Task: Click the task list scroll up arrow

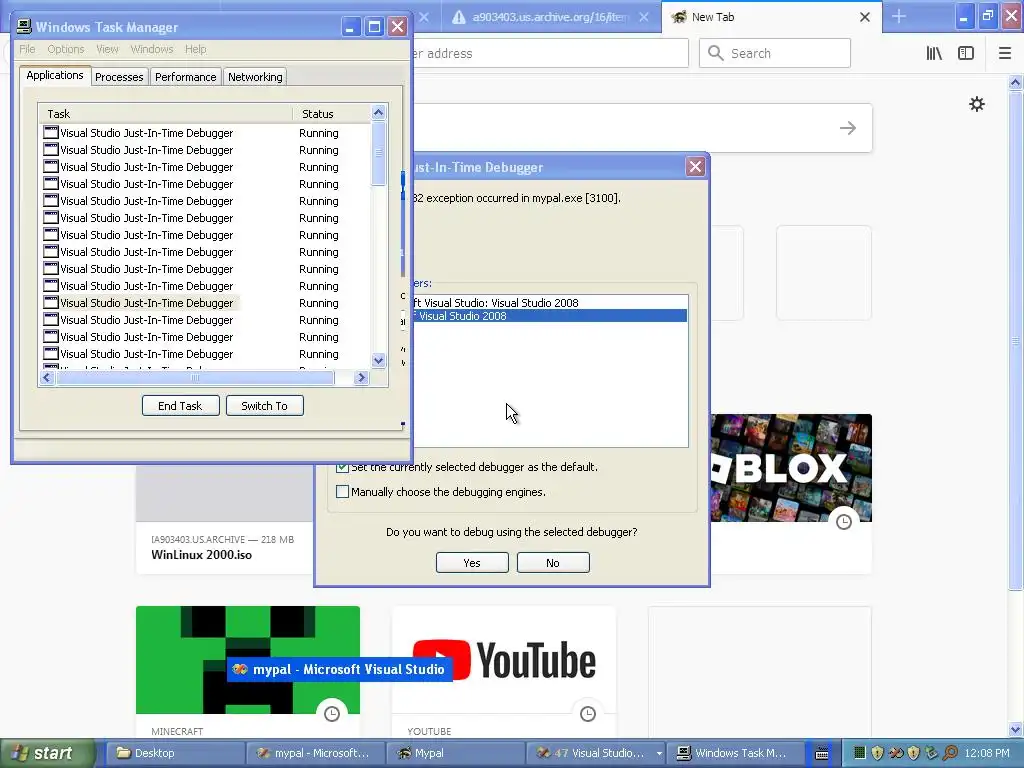Action: coord(378,112)
